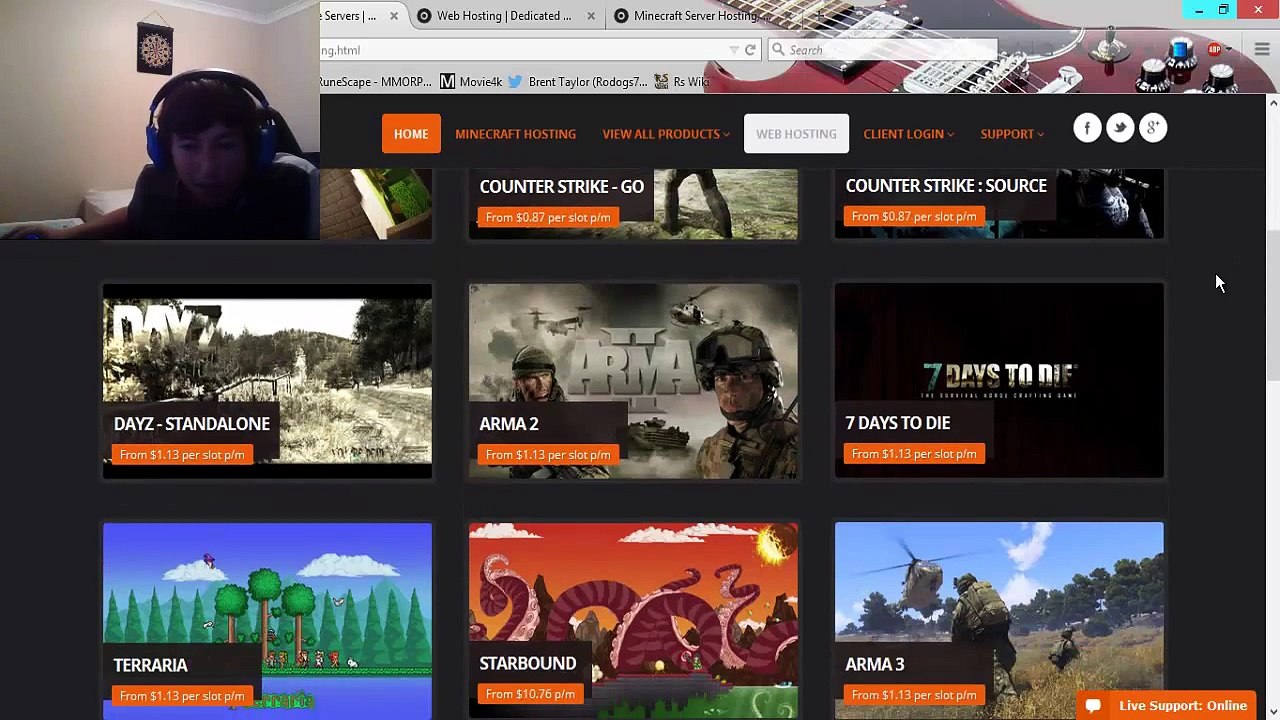Open the URL history dropdown arrow
This screenshot has height=720, width=1280.
tap(734, 50)
